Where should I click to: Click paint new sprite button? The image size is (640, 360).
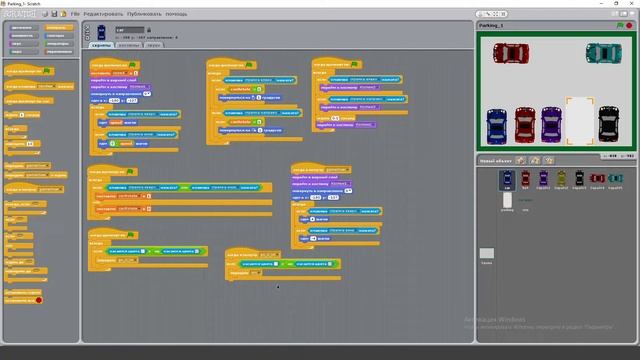[x=520, y=160]
